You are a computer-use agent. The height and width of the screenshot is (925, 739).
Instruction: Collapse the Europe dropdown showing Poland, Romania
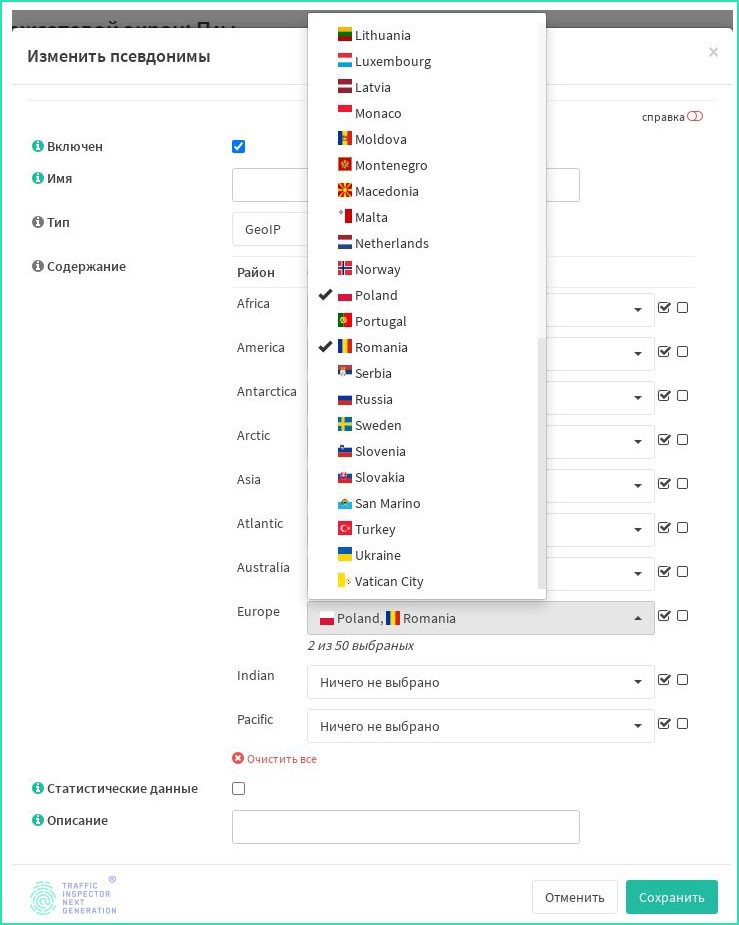click(481, 618)
